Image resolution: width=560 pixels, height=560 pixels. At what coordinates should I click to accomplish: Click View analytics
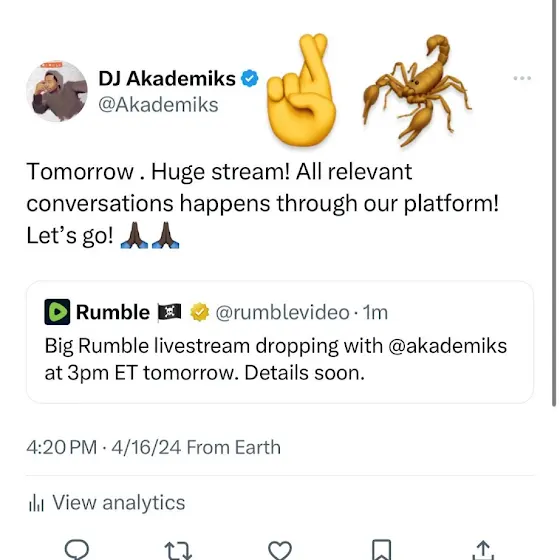tap(119, 502)
